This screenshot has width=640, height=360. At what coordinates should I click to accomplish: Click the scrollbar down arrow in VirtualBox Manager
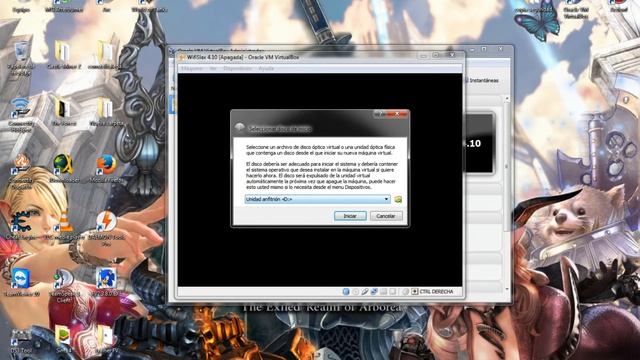507,289
